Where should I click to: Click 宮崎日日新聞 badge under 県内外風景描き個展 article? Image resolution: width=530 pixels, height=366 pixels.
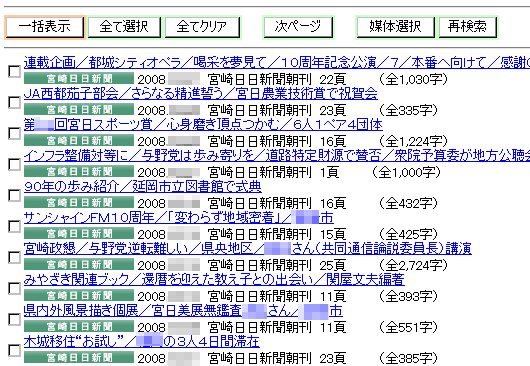[79, 327]
